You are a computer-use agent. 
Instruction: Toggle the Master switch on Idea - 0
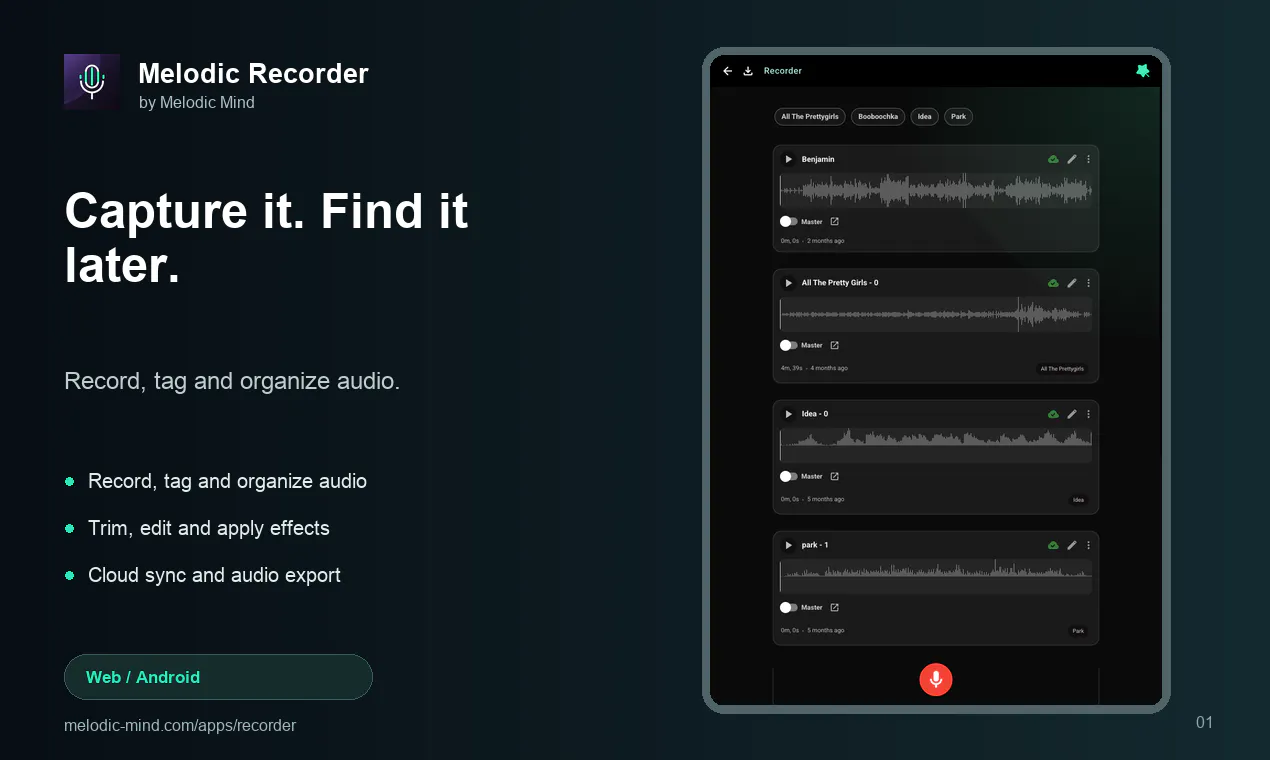coord(789,476)
